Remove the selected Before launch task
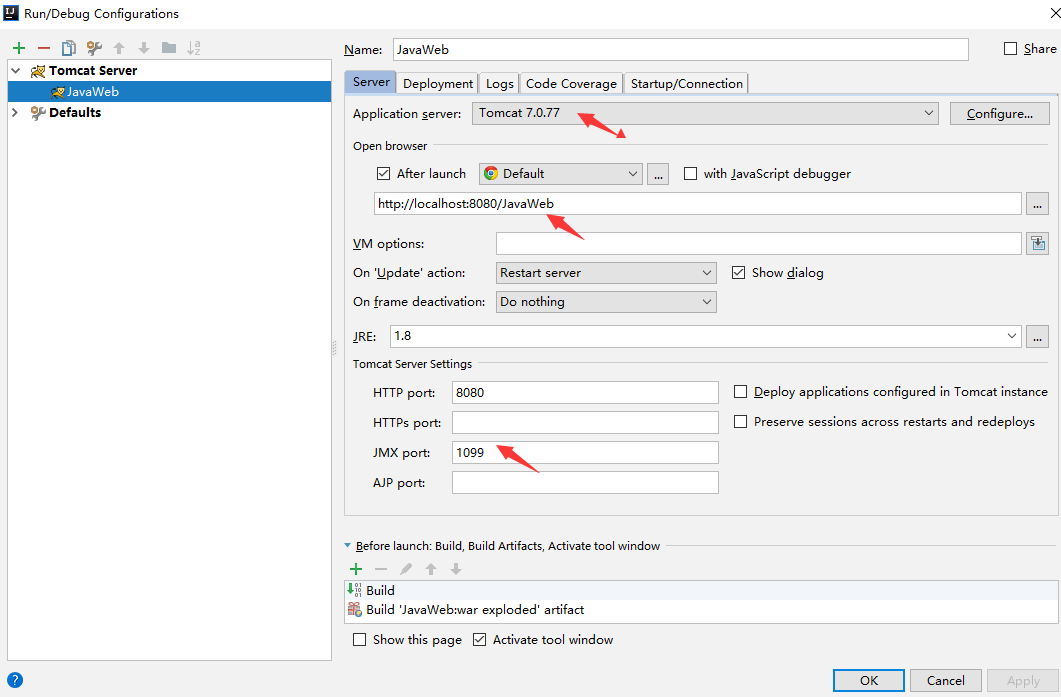The image size is (1061, 697). pyautogui.click(x=381, y=569)
